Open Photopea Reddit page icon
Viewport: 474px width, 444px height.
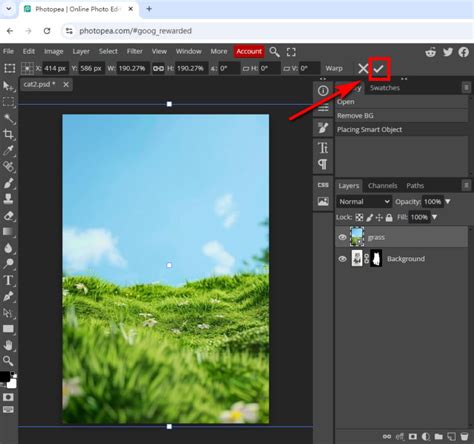click(431, 52)
